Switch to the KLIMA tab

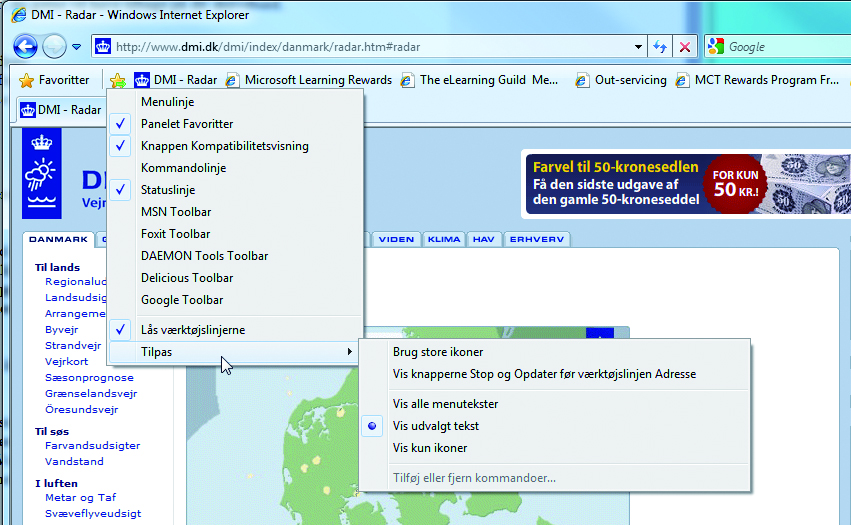443,240
